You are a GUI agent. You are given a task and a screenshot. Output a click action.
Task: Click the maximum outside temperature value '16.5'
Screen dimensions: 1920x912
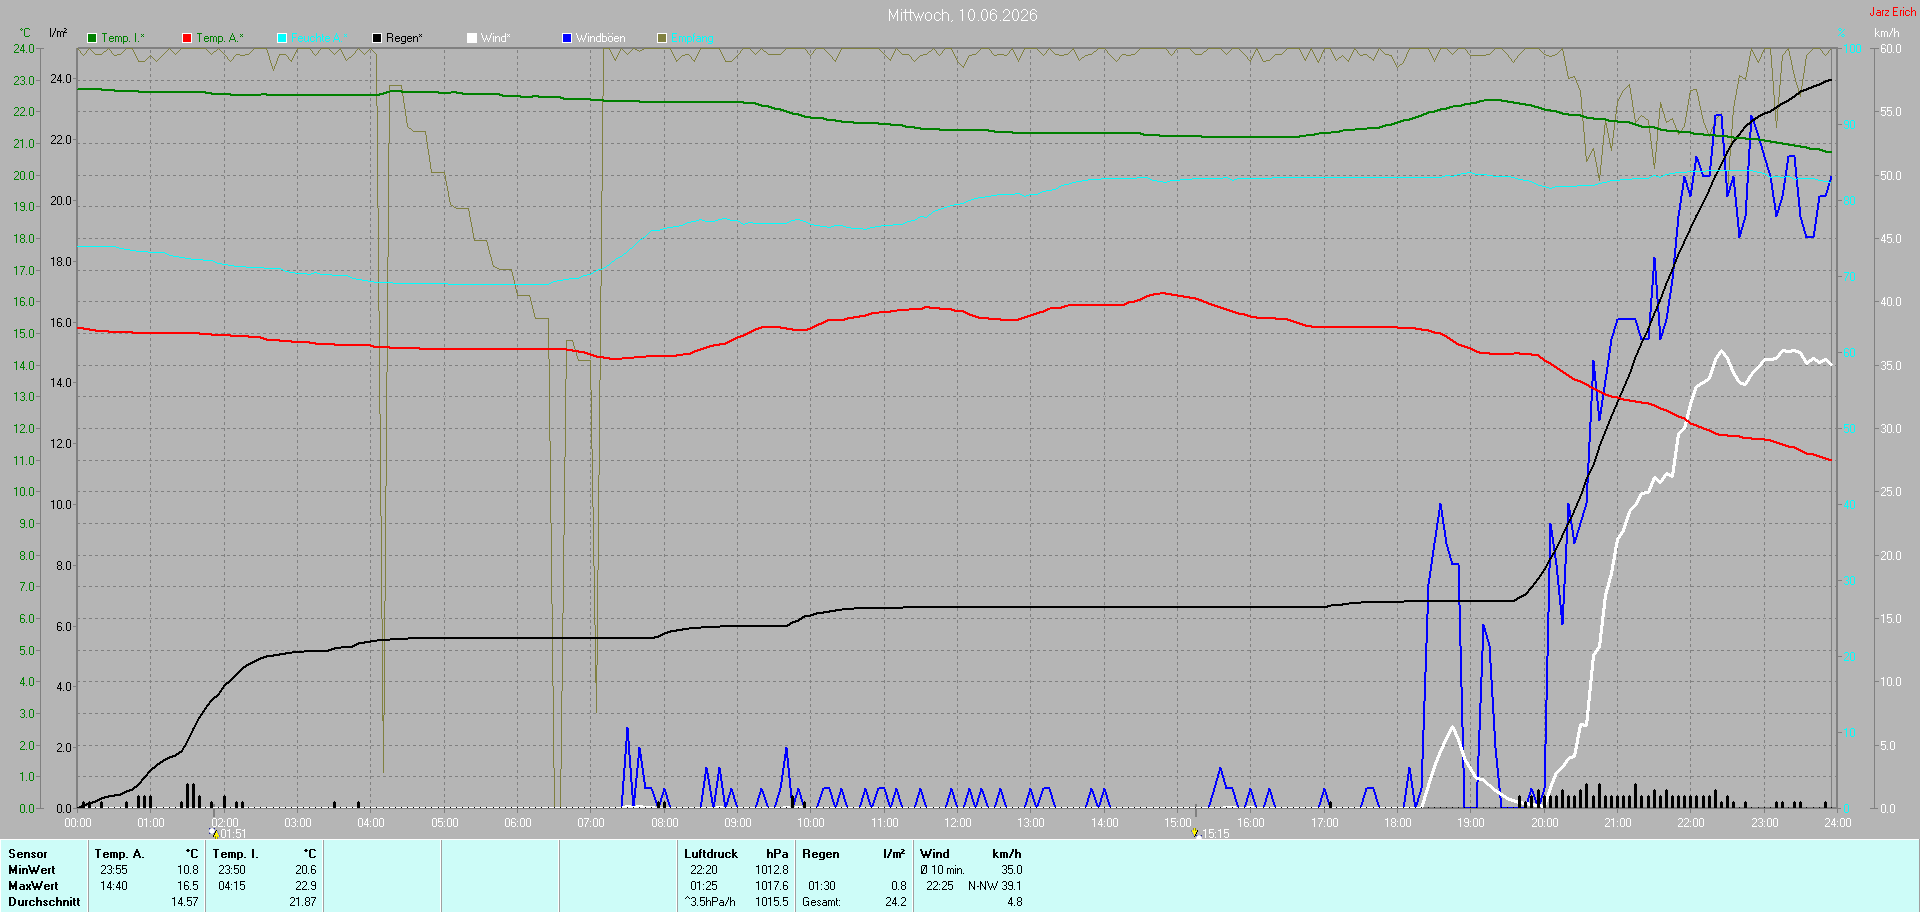click(x=188, y=886)
